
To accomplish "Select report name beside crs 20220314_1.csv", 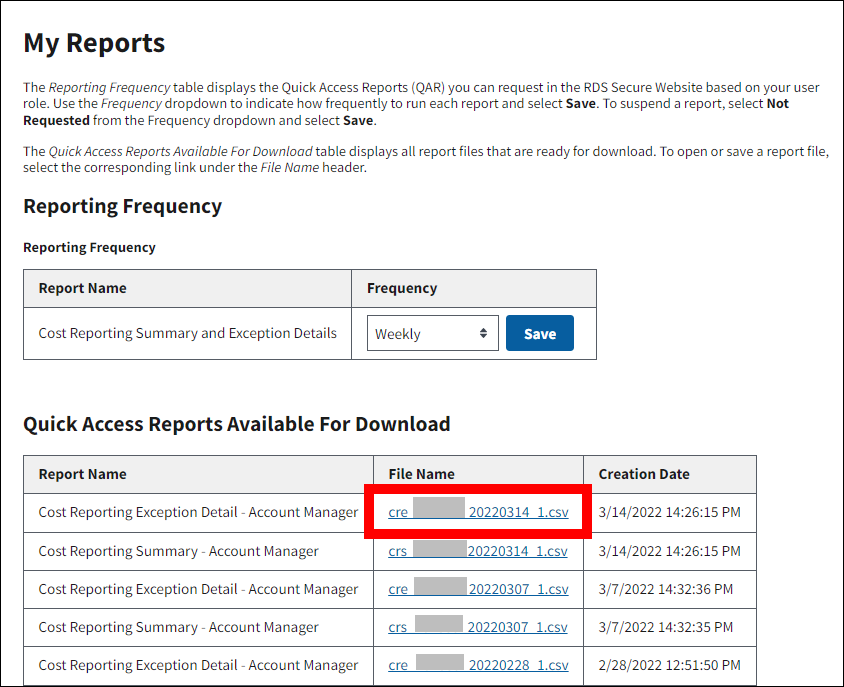I will point(179,551).
